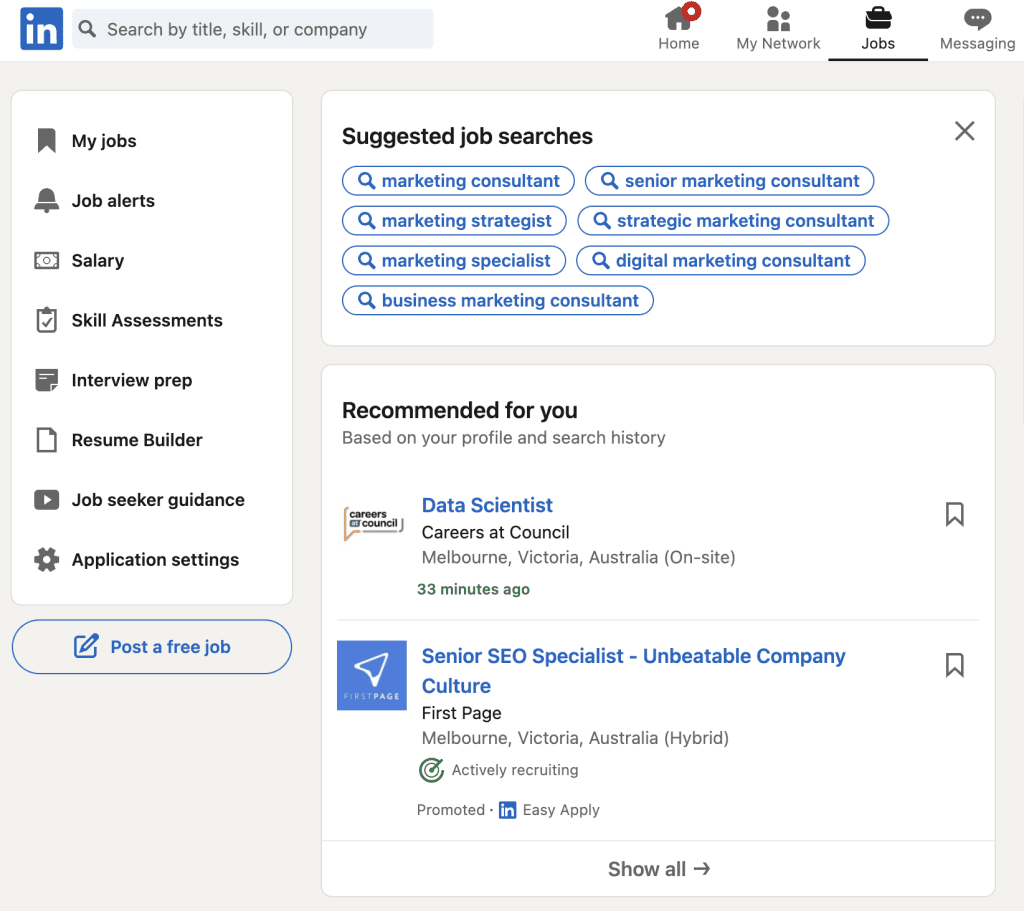Click the Salary banknote icon
Image resolution: width=1024 pixels, height=911 pixels.
(x=46, y=261)
